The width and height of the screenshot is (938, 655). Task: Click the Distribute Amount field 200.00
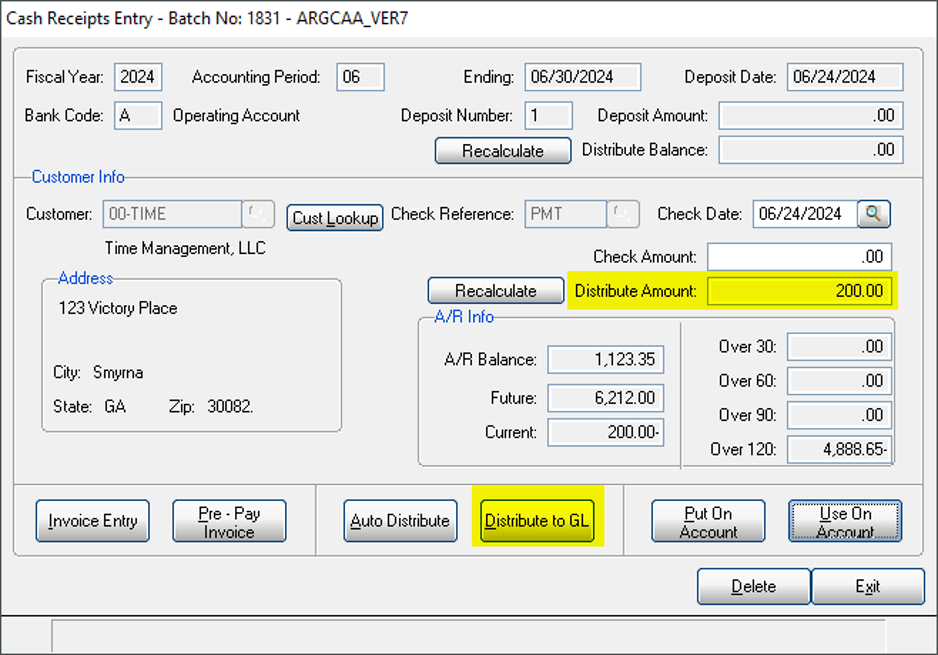pyautogui.click(x=800, y=291)
